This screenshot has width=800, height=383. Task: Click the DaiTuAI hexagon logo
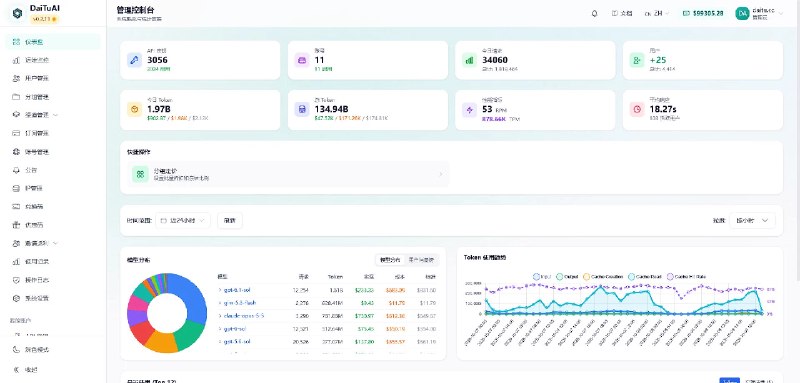[x=17, y=14]
